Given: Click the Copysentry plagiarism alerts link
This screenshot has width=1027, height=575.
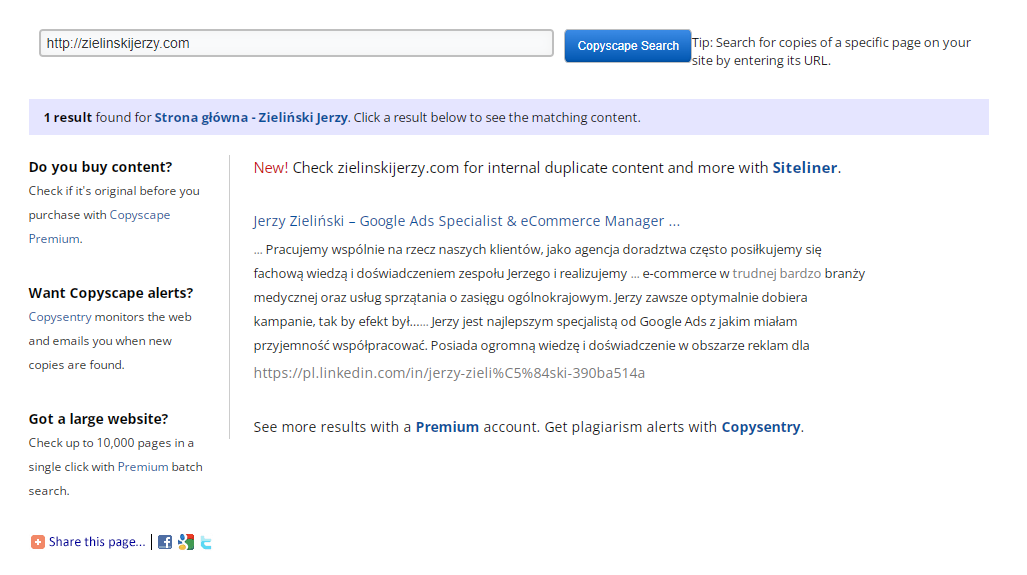Looking at the screenshot, I should [760, 427].
